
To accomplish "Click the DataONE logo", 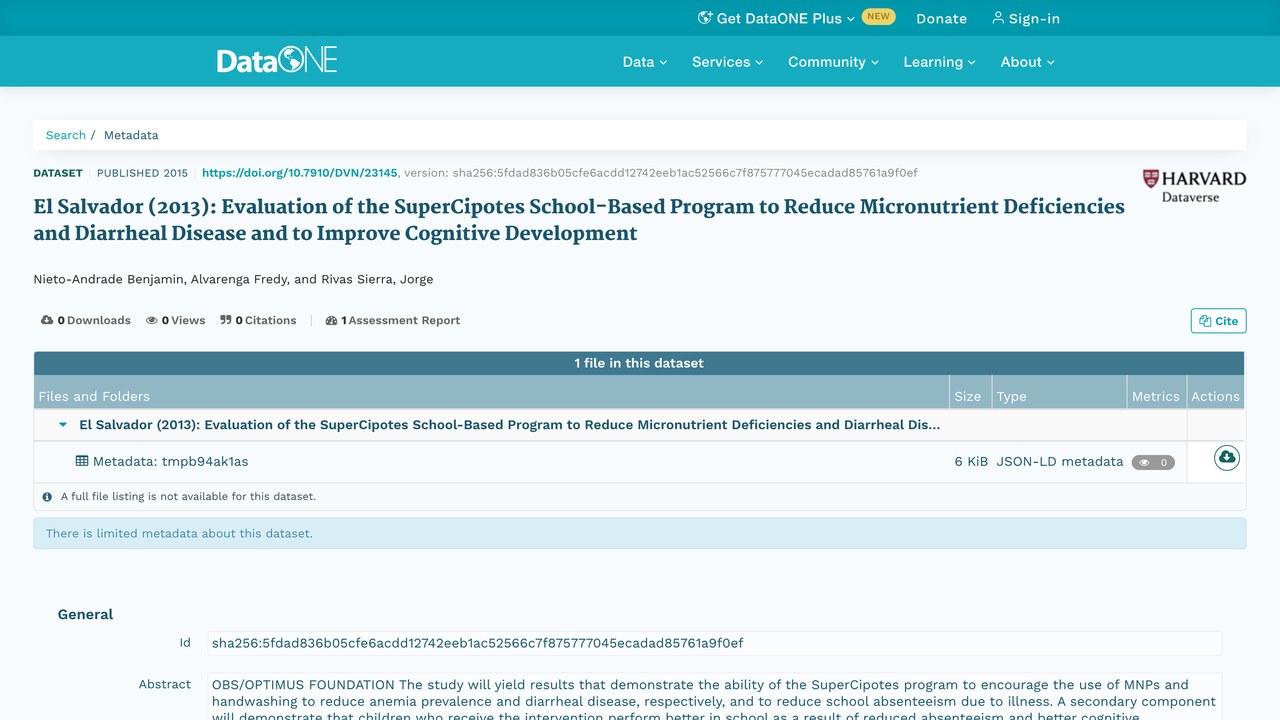I will tap(277, 61).
